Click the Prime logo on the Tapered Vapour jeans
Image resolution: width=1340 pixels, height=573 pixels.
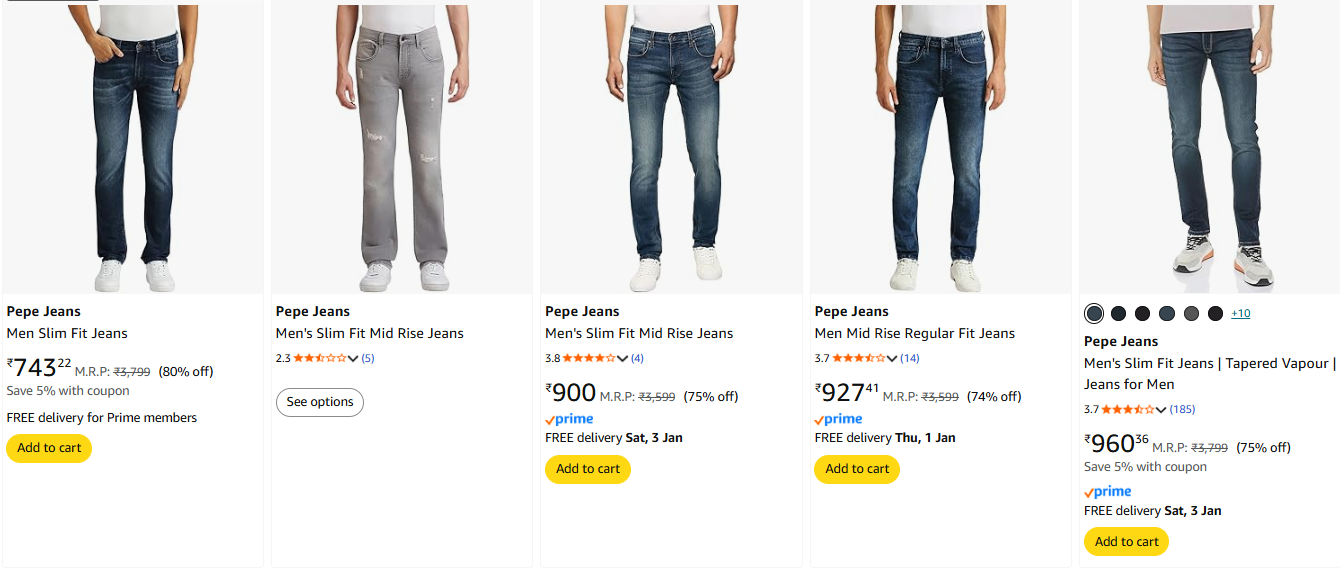(1108, 491)
